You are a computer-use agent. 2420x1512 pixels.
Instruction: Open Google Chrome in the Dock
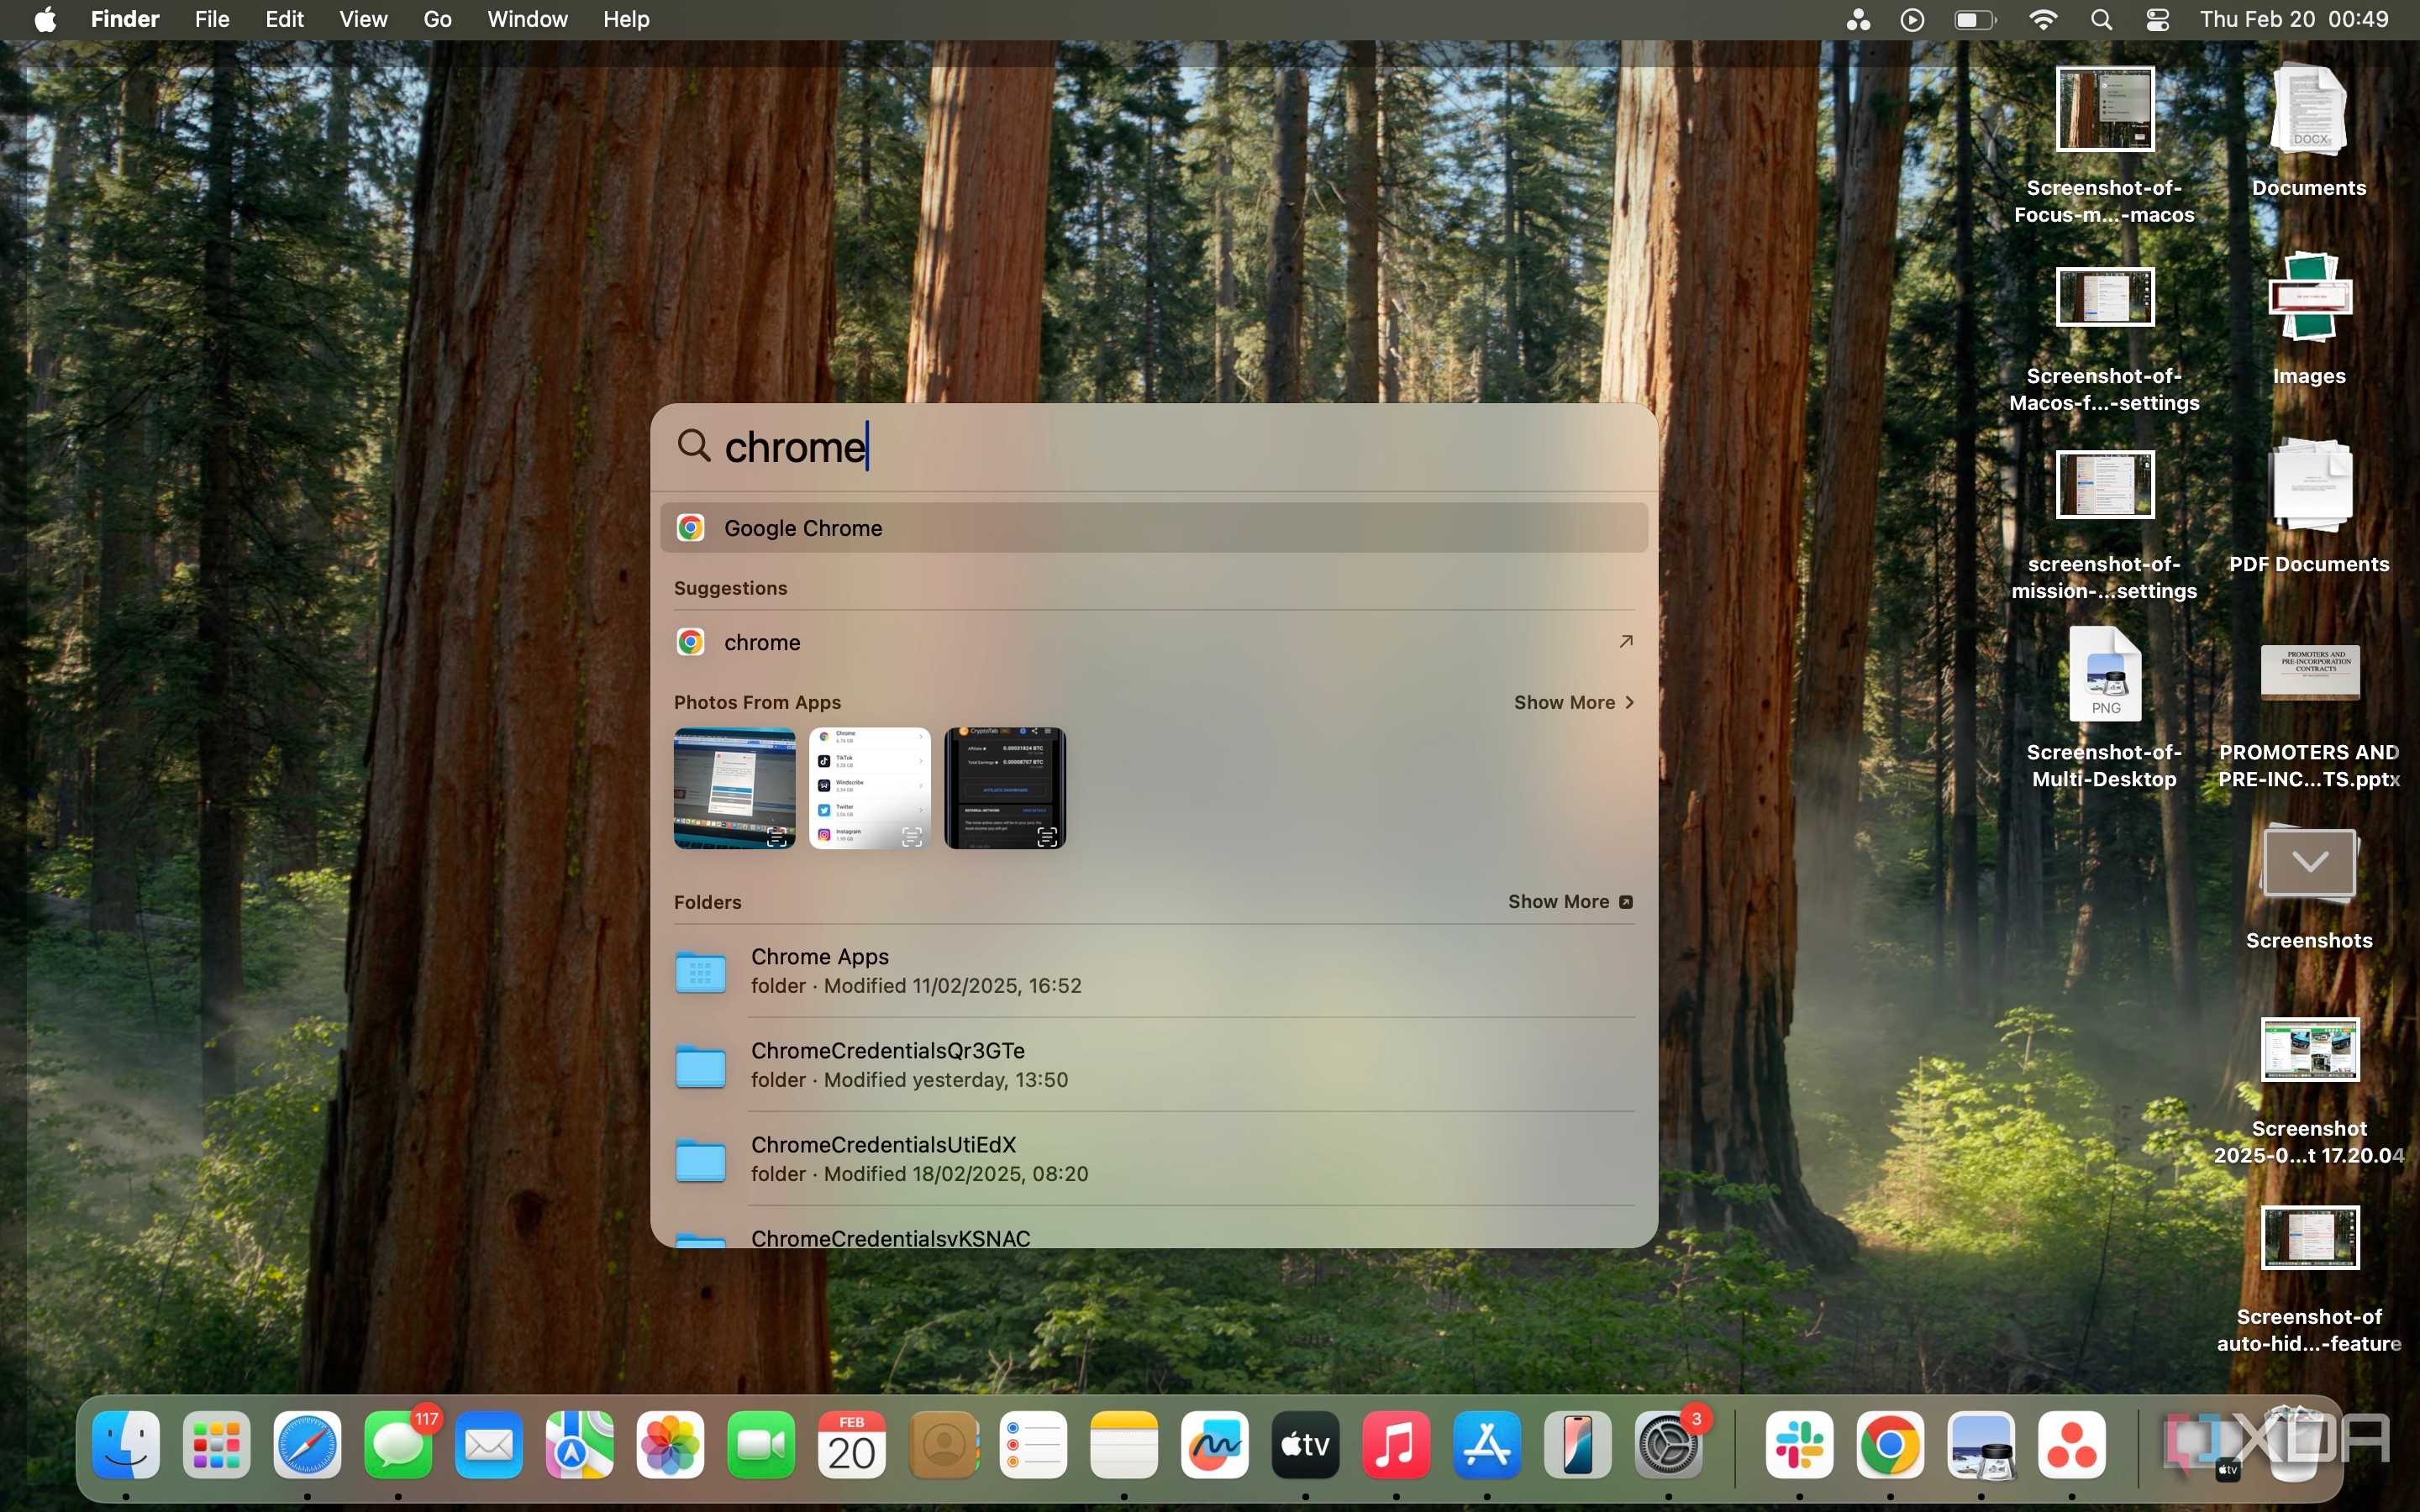pos(1890,1445)
